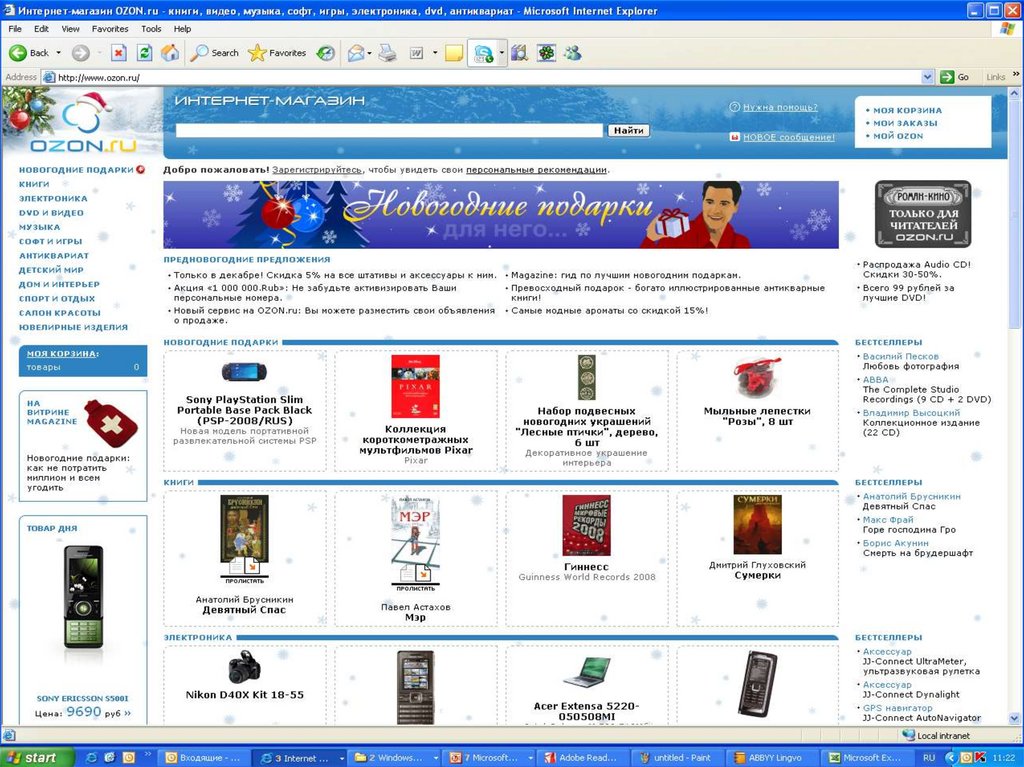
Task: Open the Борис Акунин bestseller link
Action: (895, 544)
